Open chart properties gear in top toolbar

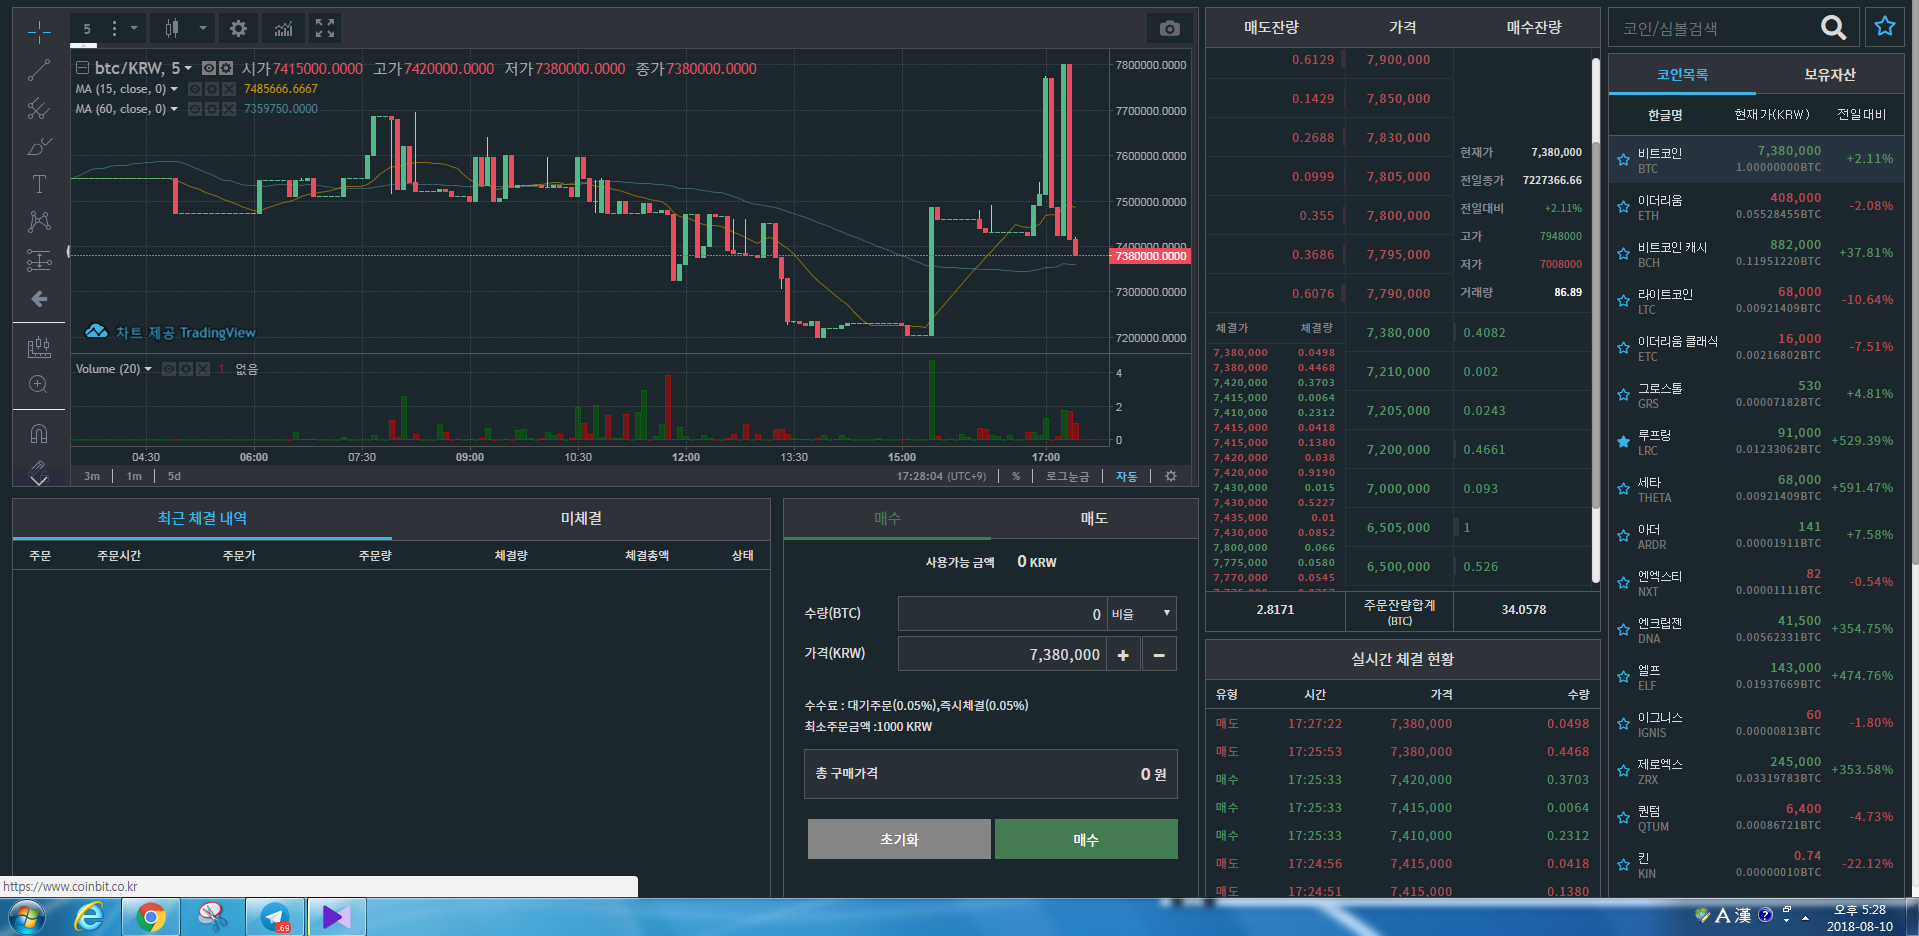pyautogui.click(x=238, y=28)
